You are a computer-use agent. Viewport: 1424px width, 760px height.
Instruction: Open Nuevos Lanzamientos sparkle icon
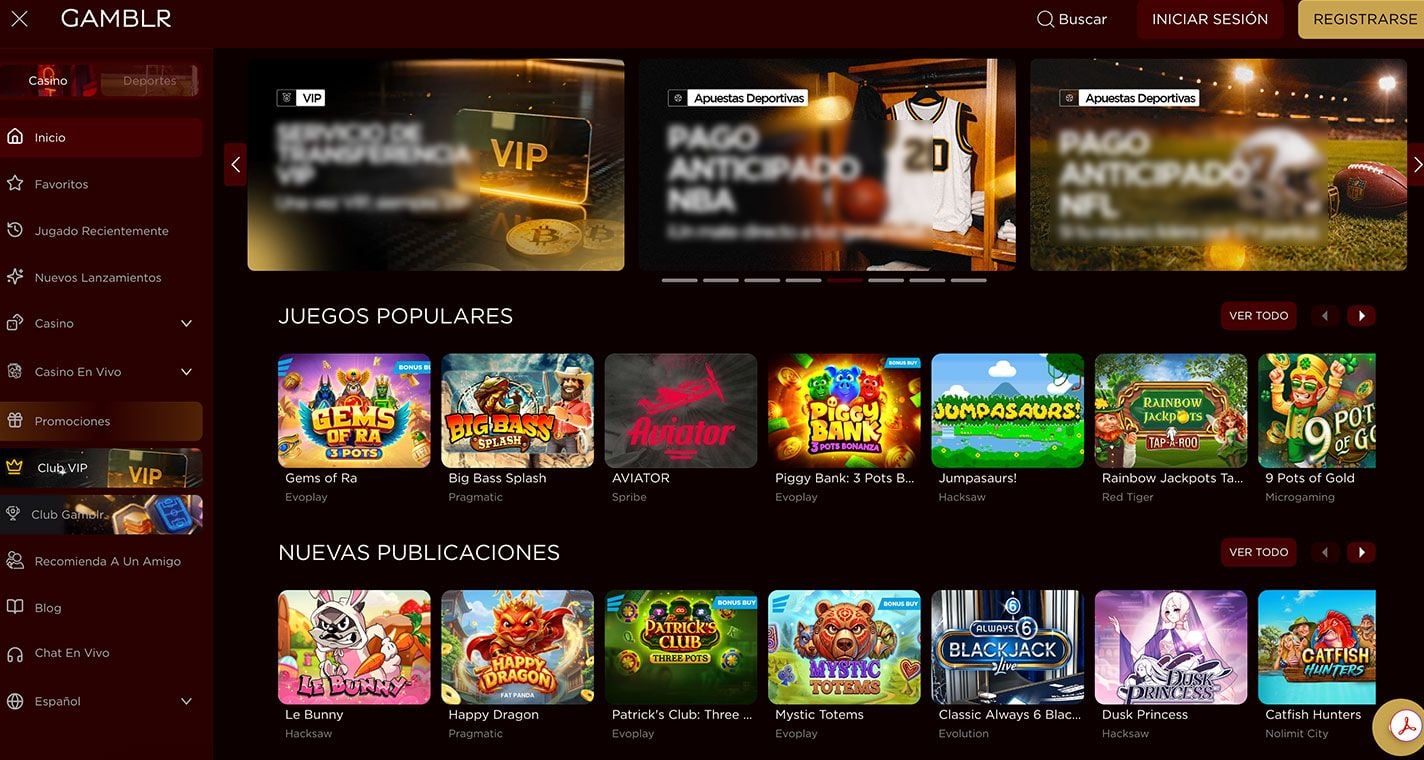pos(15,277)
